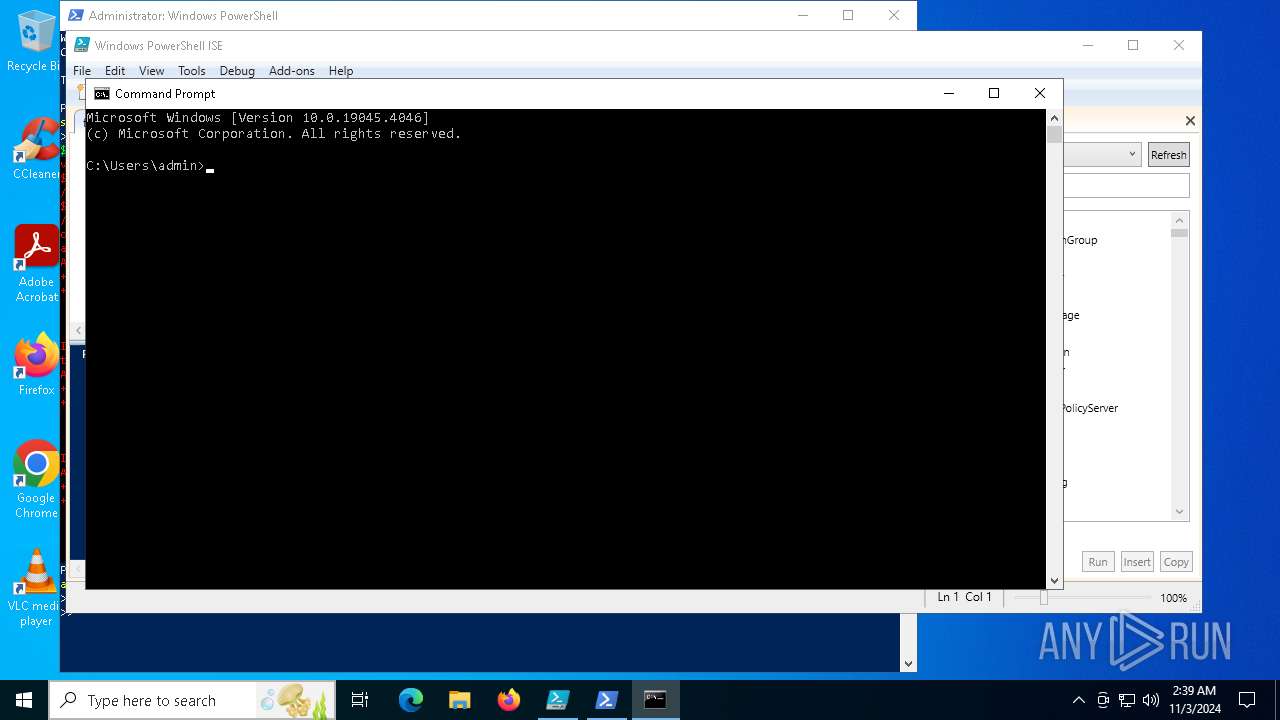Image resolution: width=1280 pixels, height=720 pixels.
Task: Open Google Chrome desktop shortcut
Action: point(36,480)
